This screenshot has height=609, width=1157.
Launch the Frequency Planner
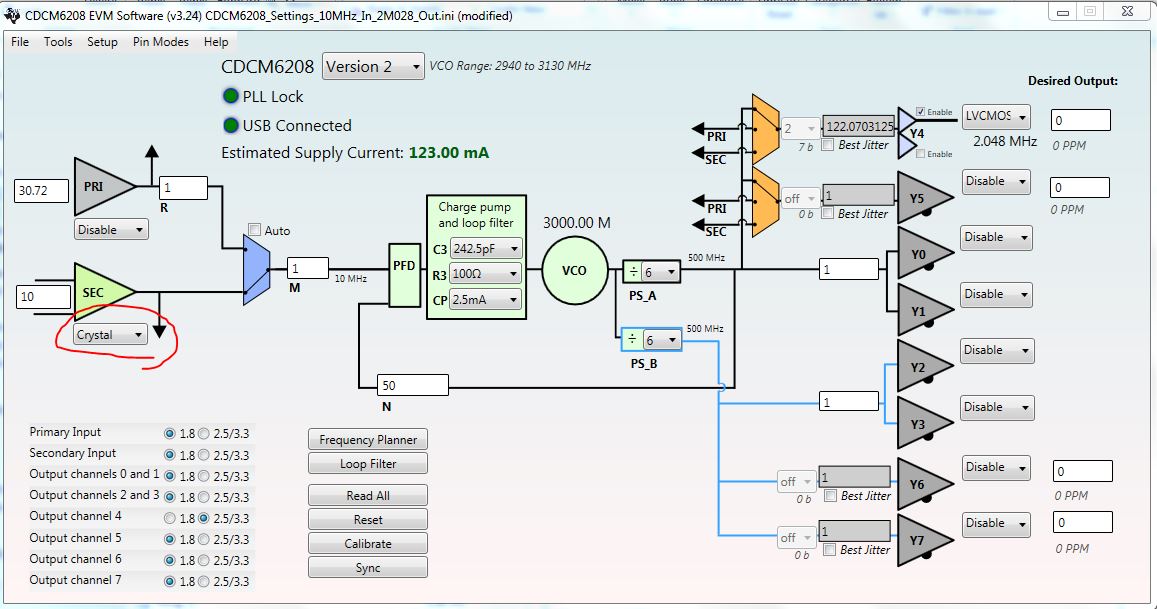(x=367, y=439)
